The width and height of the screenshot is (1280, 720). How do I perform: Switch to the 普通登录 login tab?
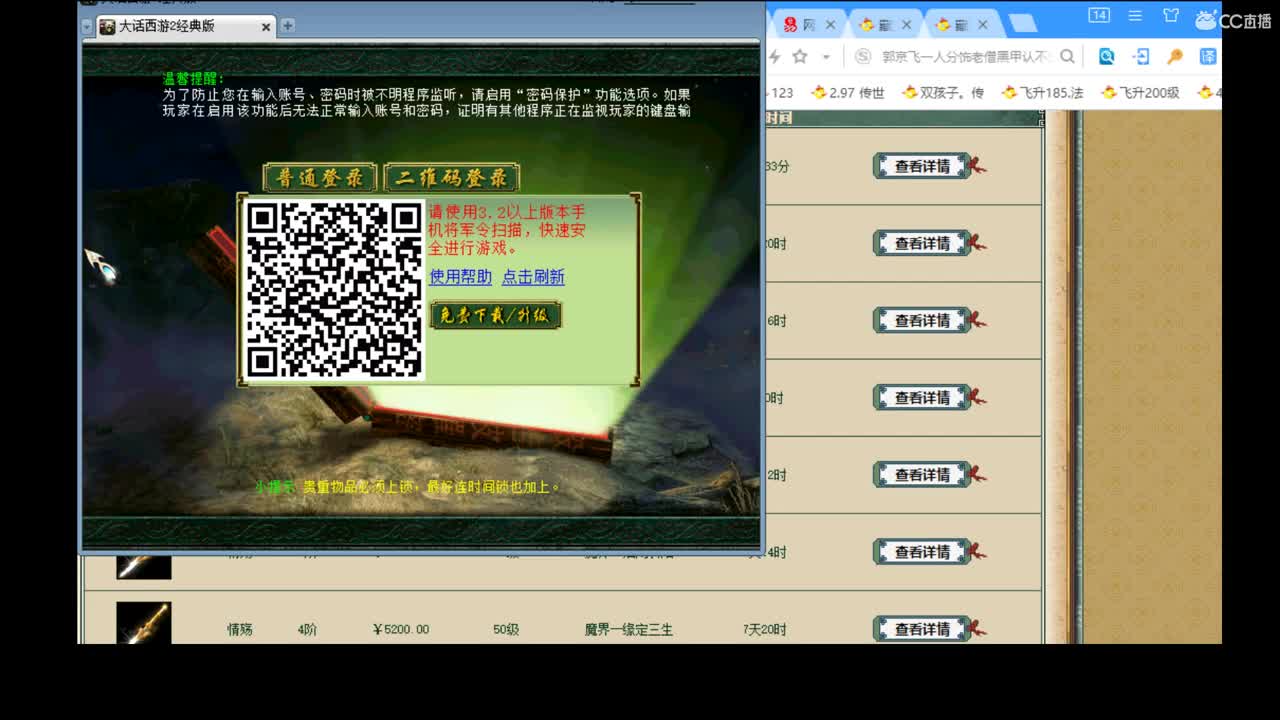coord(320,178)
